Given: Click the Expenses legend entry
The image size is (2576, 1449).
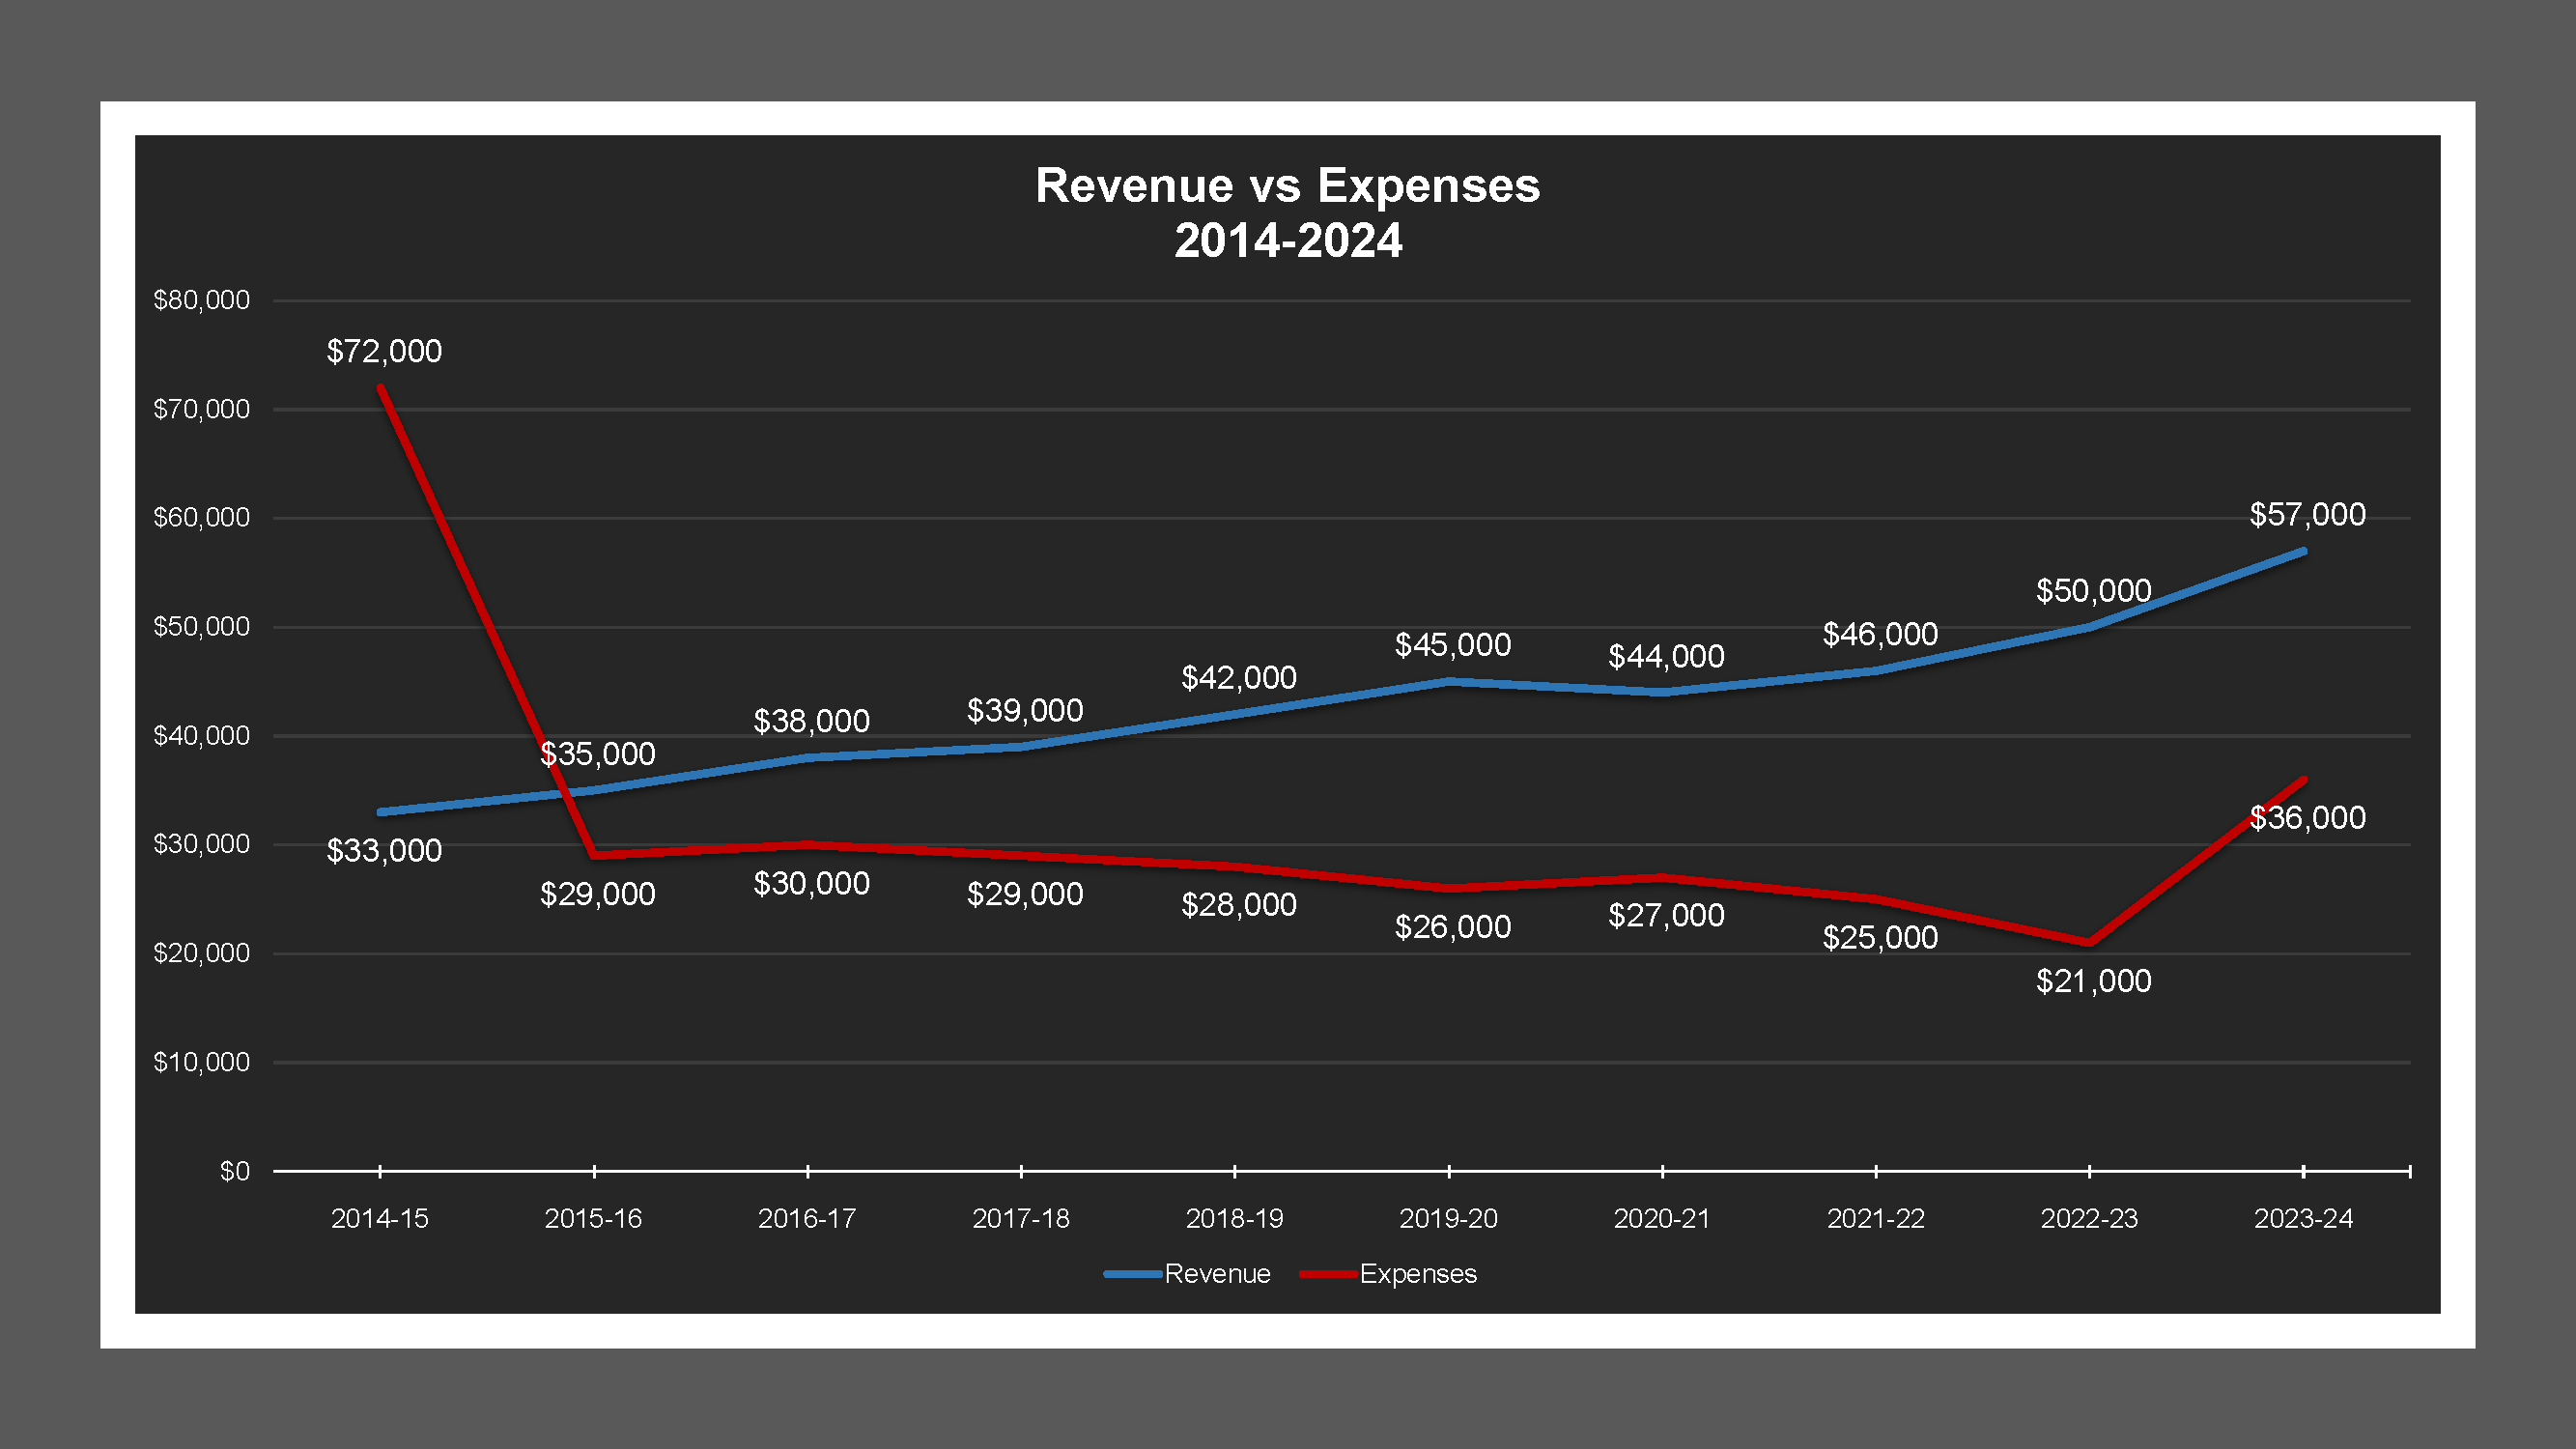Looking at the screenshot, I should 1388,1274.
